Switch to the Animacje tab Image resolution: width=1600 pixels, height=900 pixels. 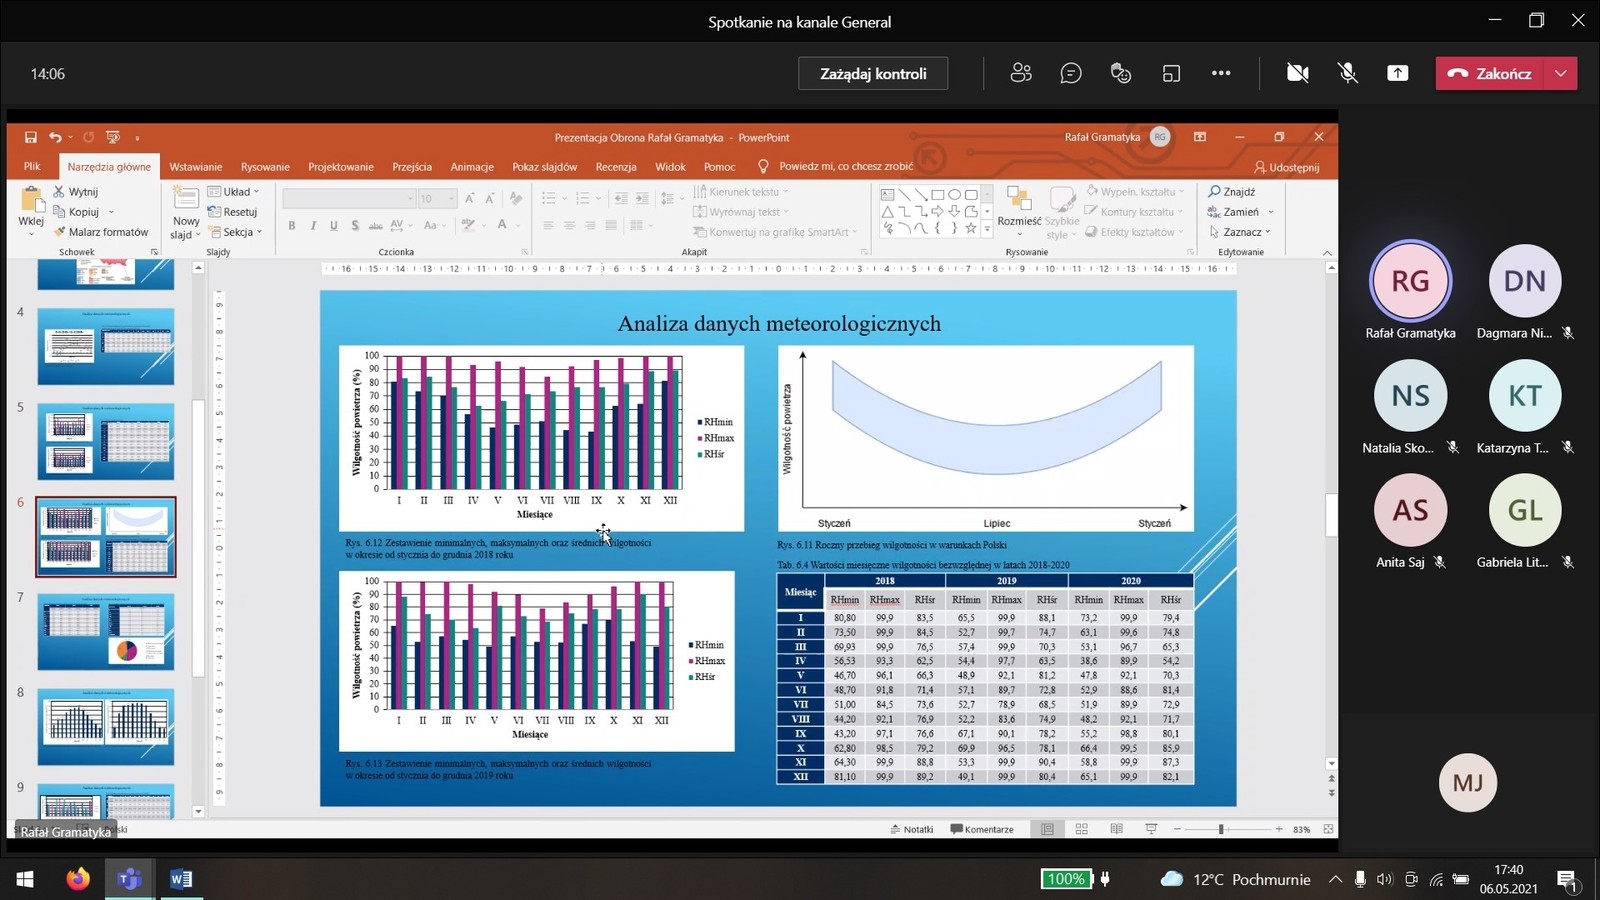point(472,167)
